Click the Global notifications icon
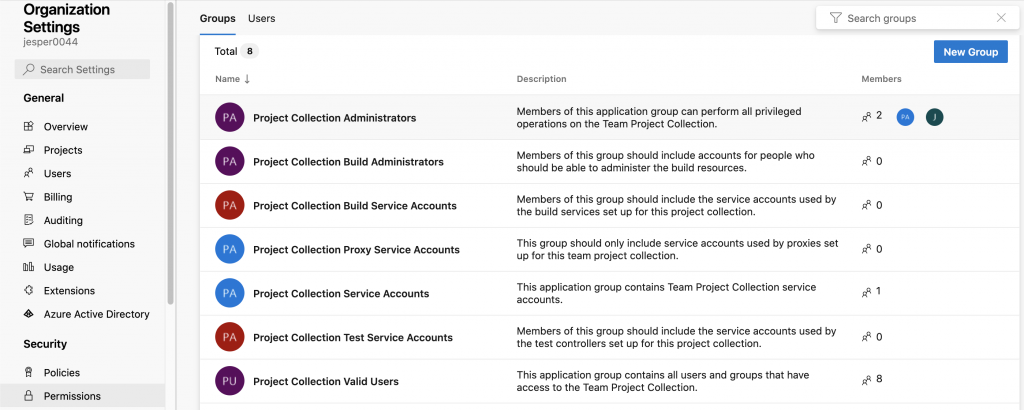The height and width of the screenshot is (410, 1024). pos(29,244)
